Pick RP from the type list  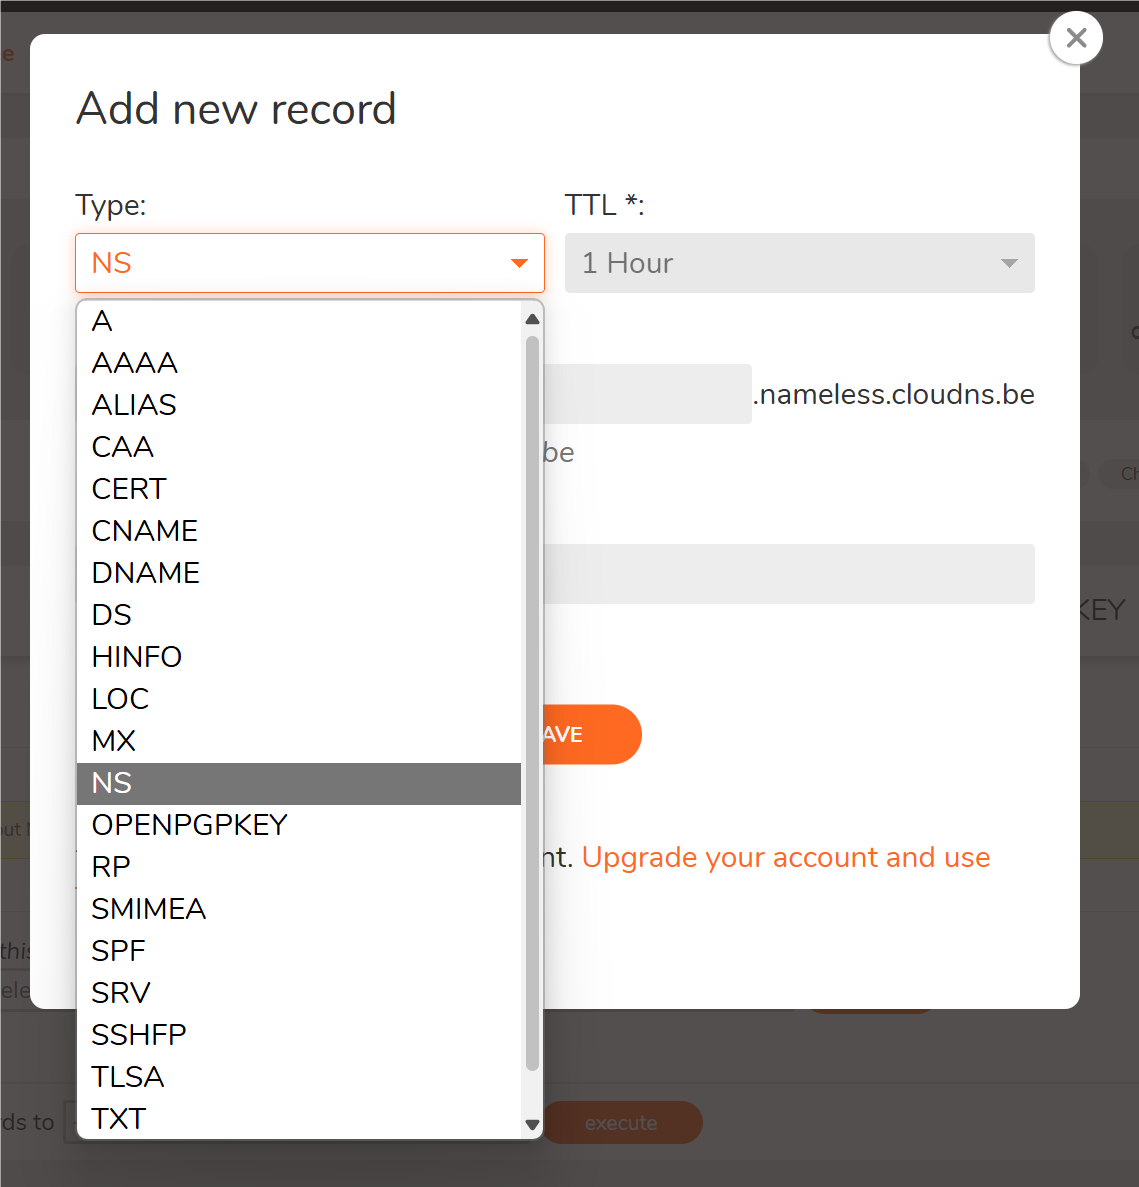coord(299,867)
